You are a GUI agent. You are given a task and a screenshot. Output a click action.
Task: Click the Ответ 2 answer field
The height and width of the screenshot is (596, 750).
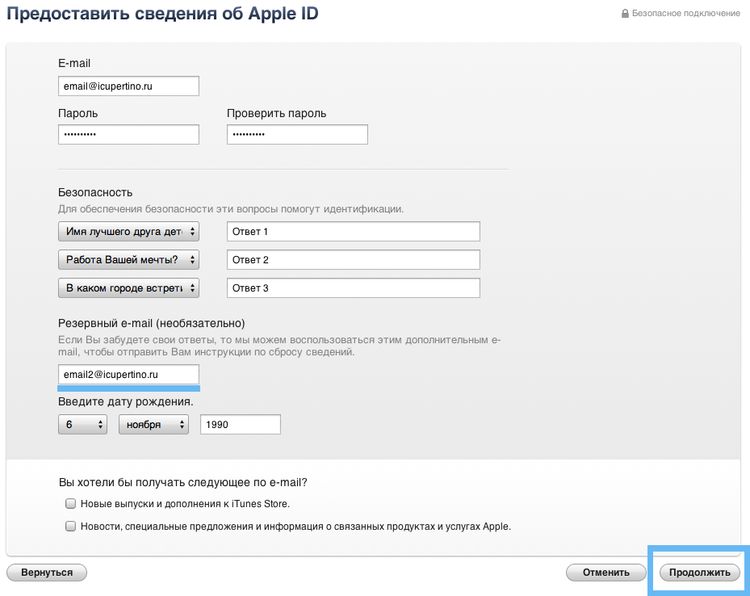pos(353,260)
